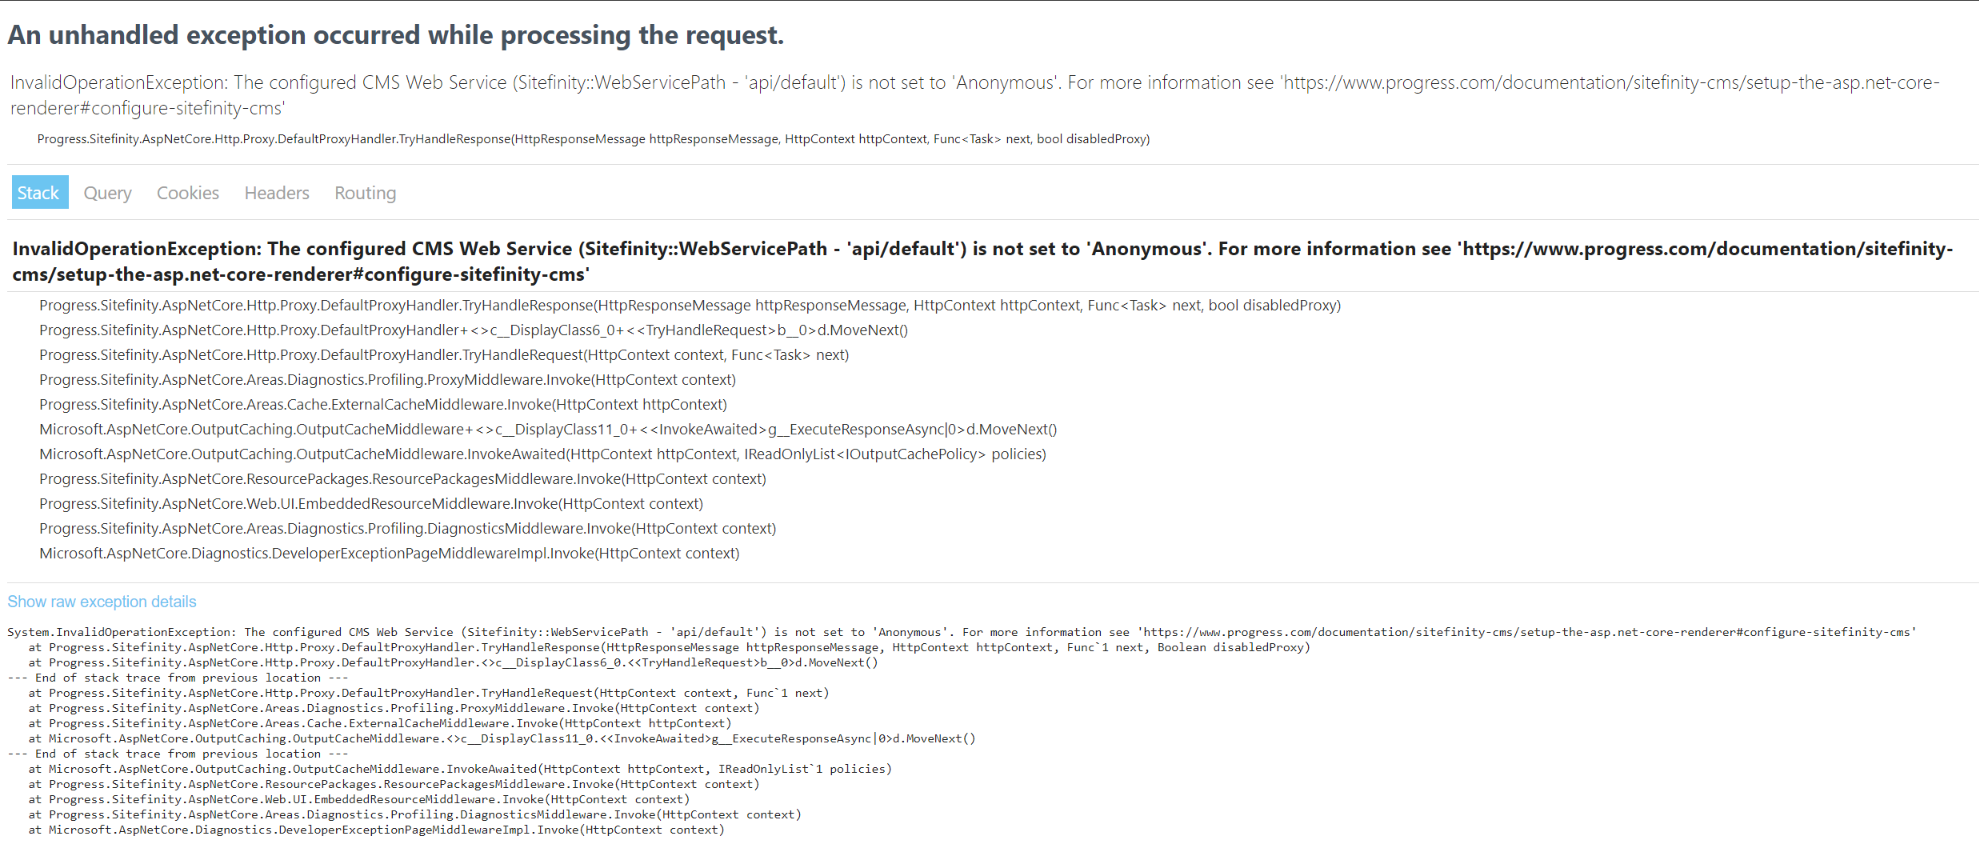Viewport: 1979px width, 846px height.
Task: Click the OutputCacheMiddleware.InvokeAwaited stack frame
Action: (x=543, y=454)
